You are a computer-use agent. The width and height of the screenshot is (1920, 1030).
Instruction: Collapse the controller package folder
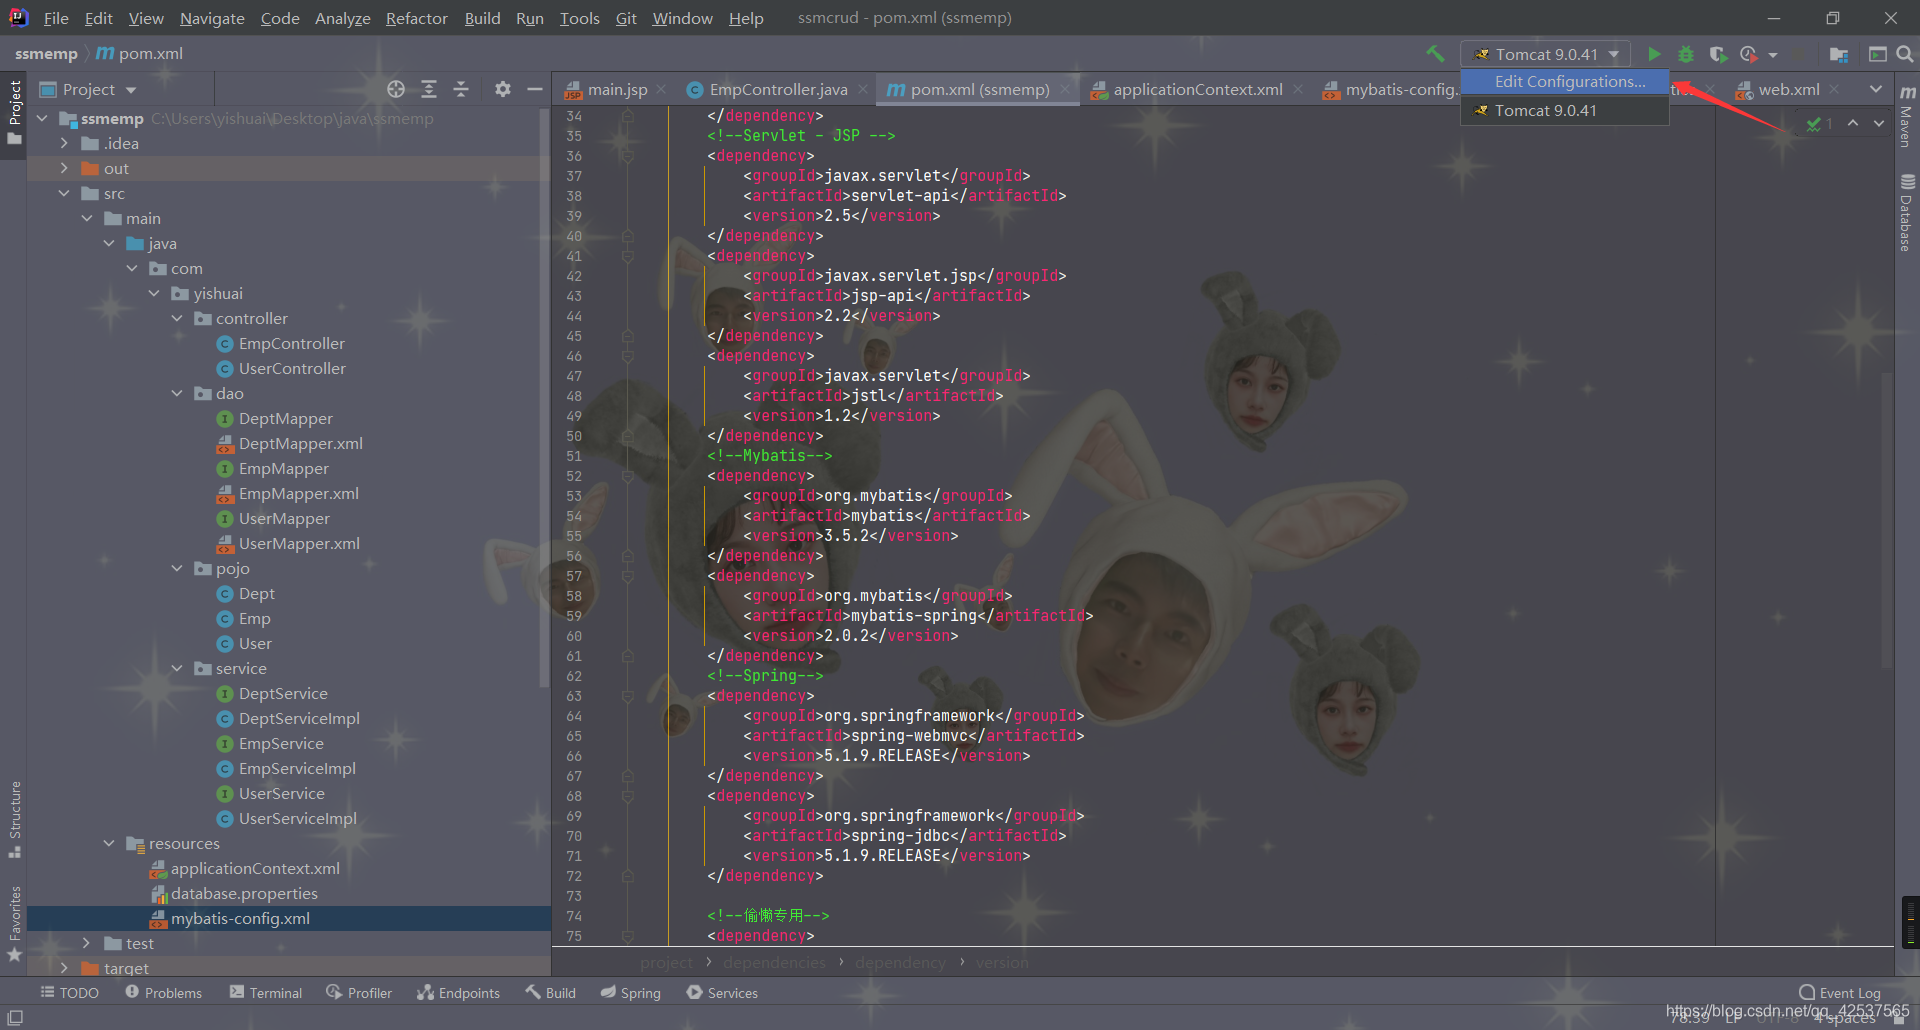click(x=177, y=319)
